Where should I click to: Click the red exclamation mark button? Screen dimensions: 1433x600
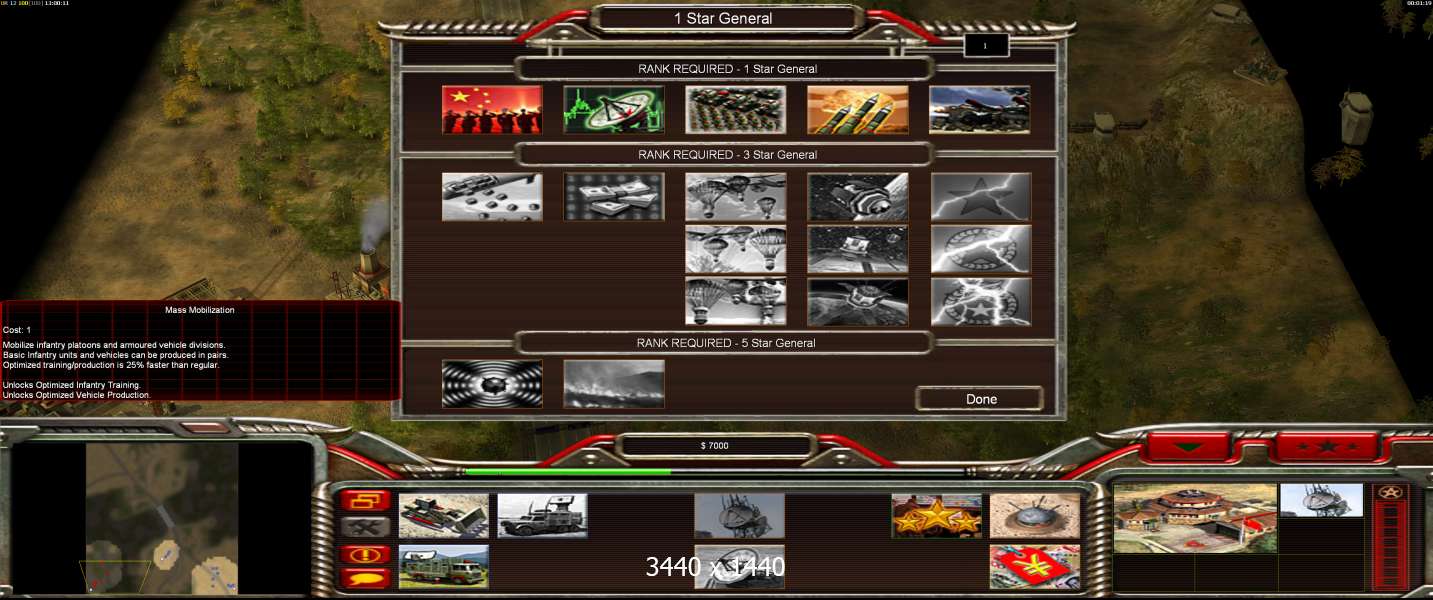click(x=366, y=554)
